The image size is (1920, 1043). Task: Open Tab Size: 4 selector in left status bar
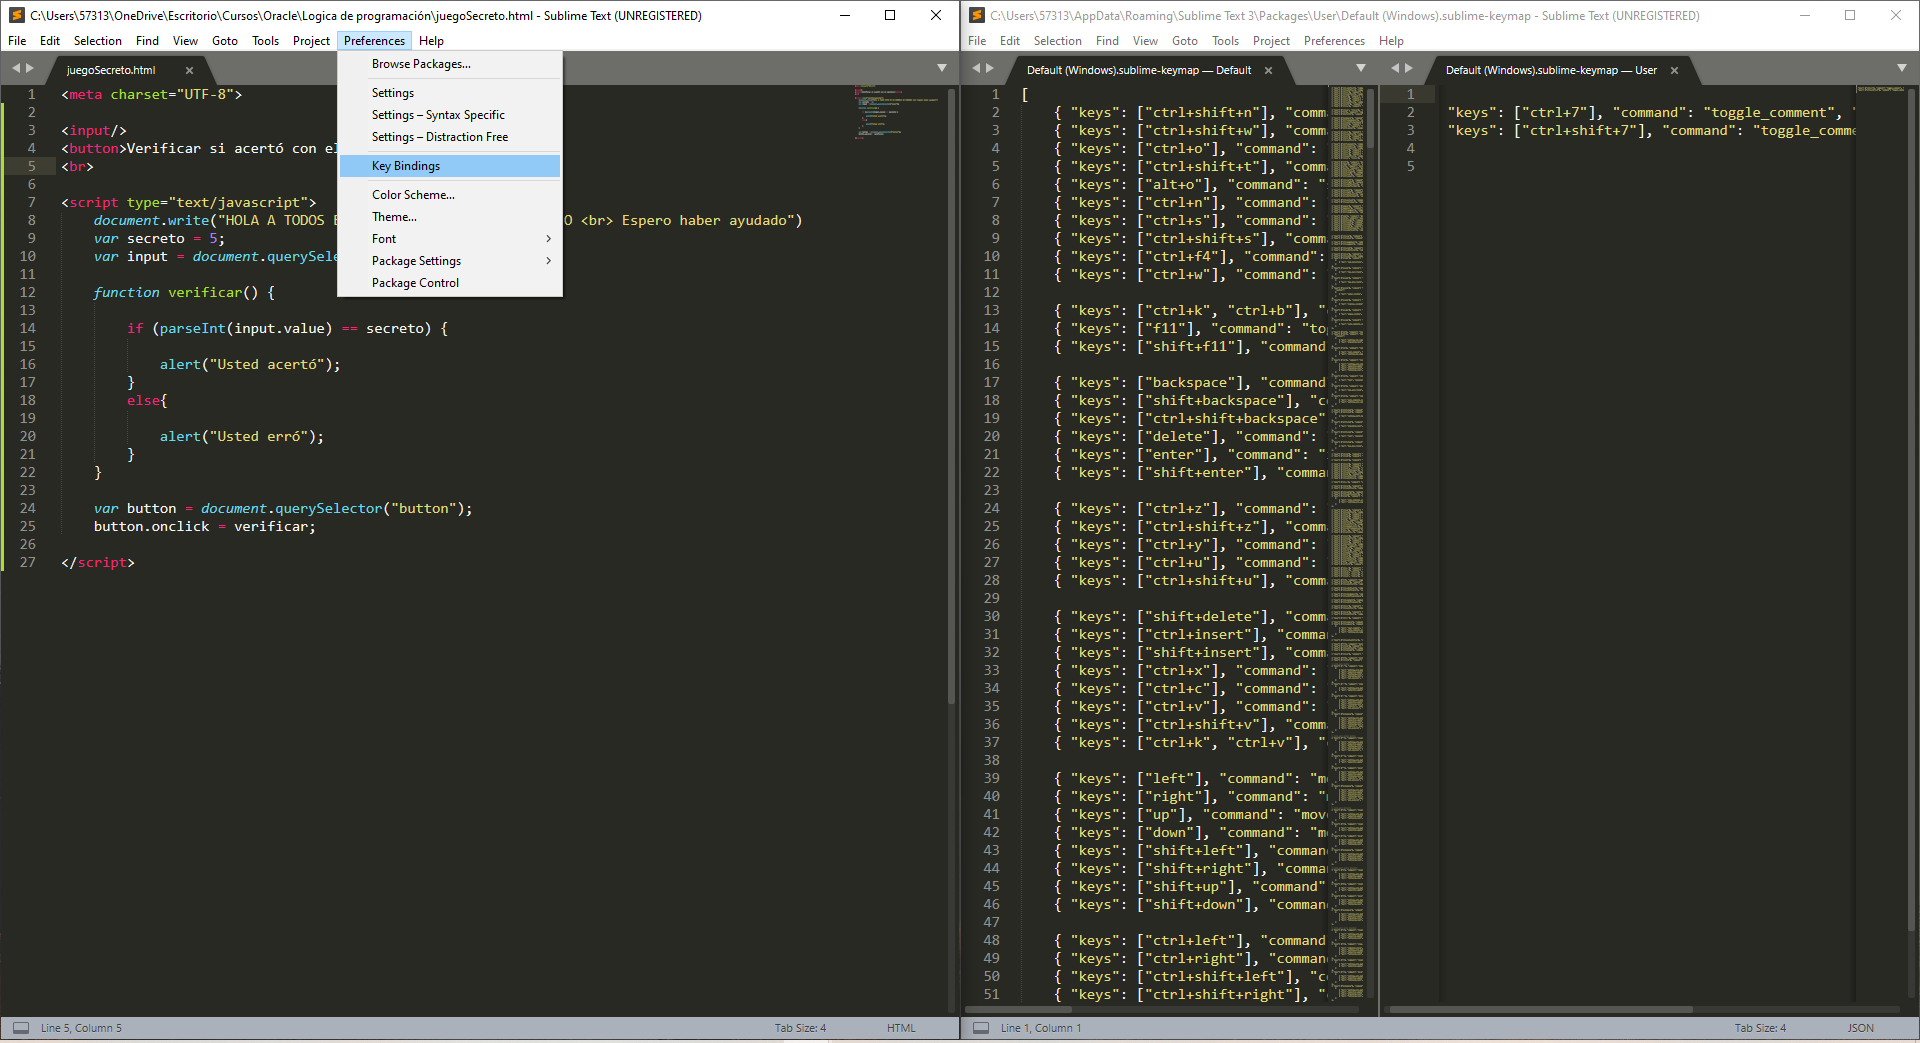[x=800, y=1028]
